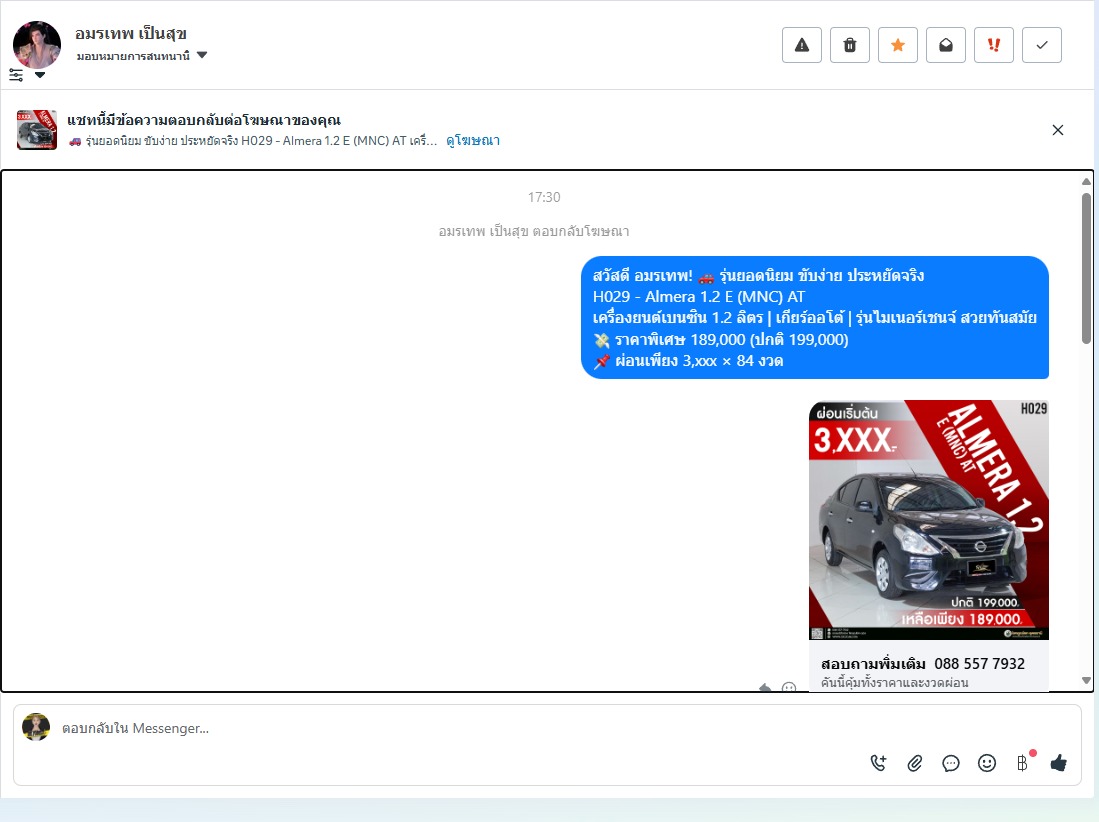Open the filter sliders icon under avatar
The image size is (1099, 822).
16,75
